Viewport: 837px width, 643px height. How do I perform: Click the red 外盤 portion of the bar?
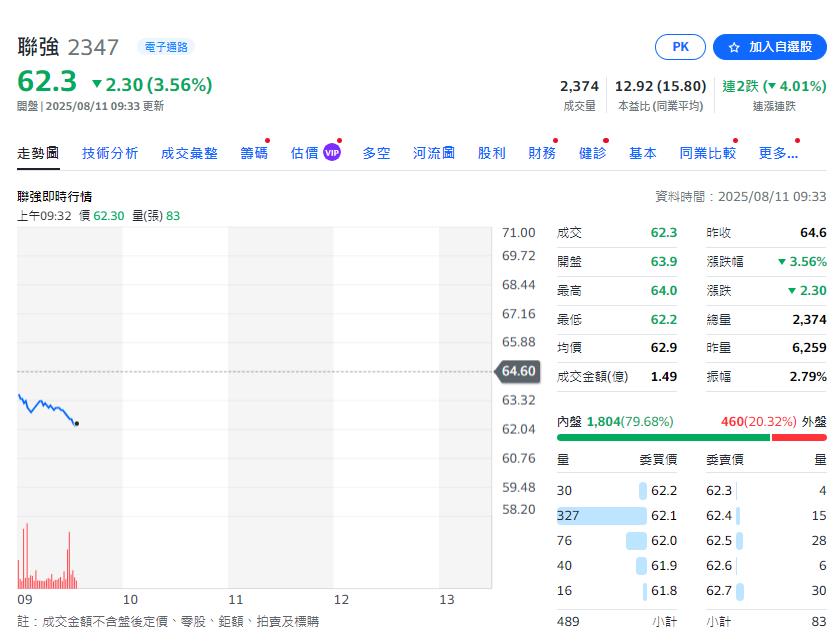coord(799,438)
